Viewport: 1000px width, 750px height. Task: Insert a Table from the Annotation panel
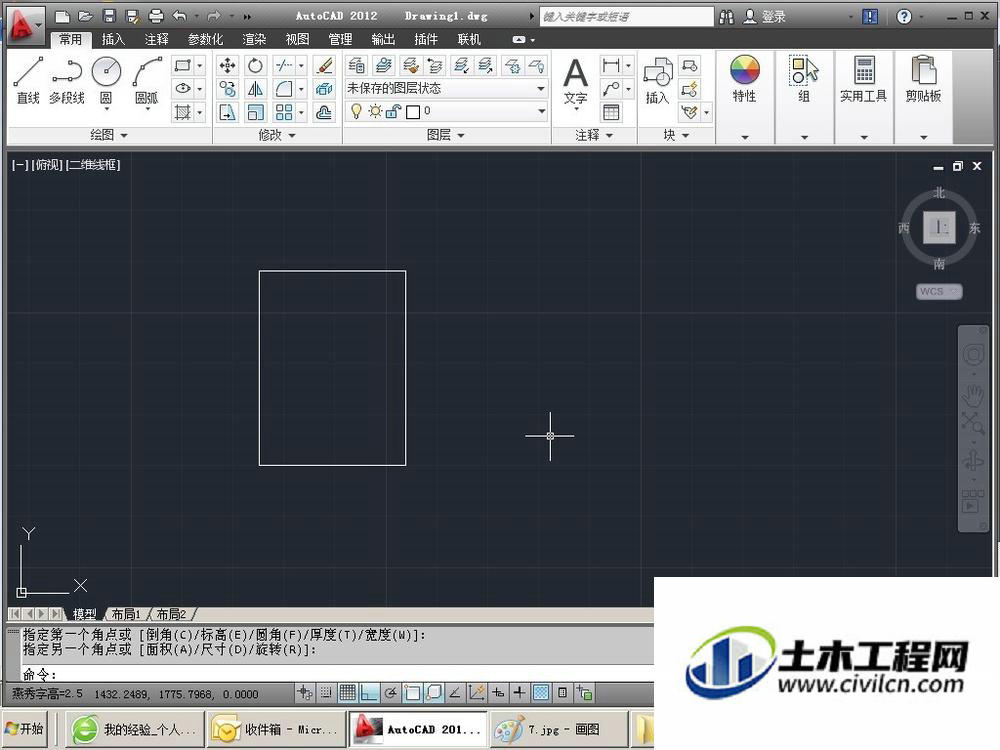pos(611,113)
